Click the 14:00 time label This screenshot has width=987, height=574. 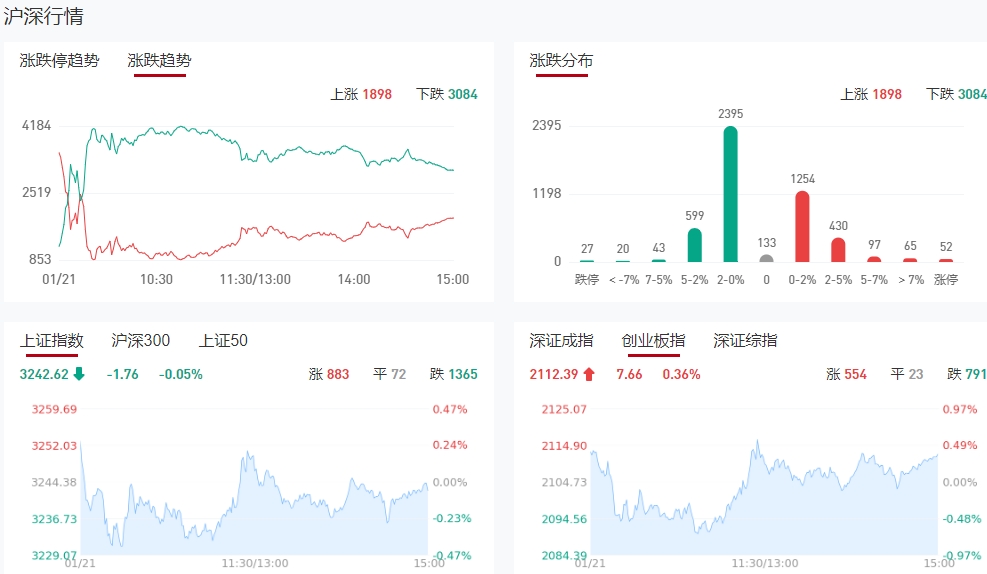(x=354, y=279)
